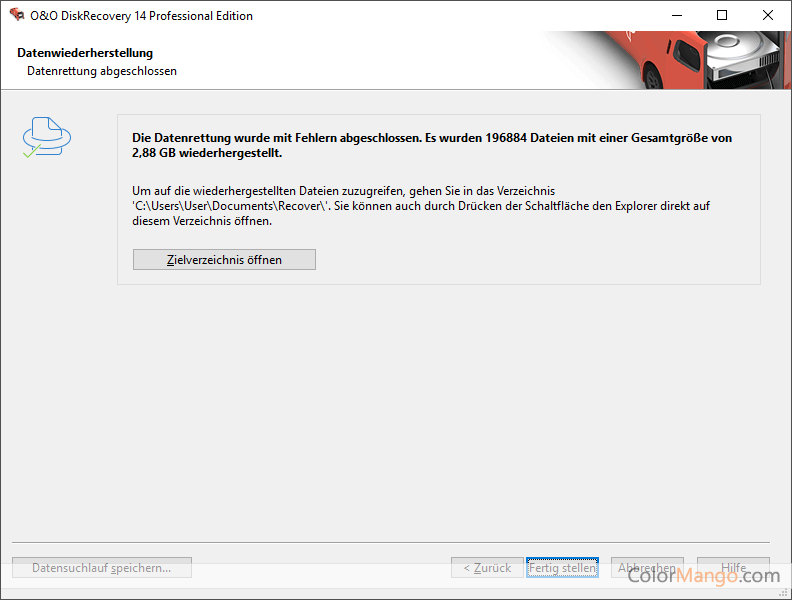Click the < Zurück button
Viewport: 792px width, 600px height.
coord(487,568)
